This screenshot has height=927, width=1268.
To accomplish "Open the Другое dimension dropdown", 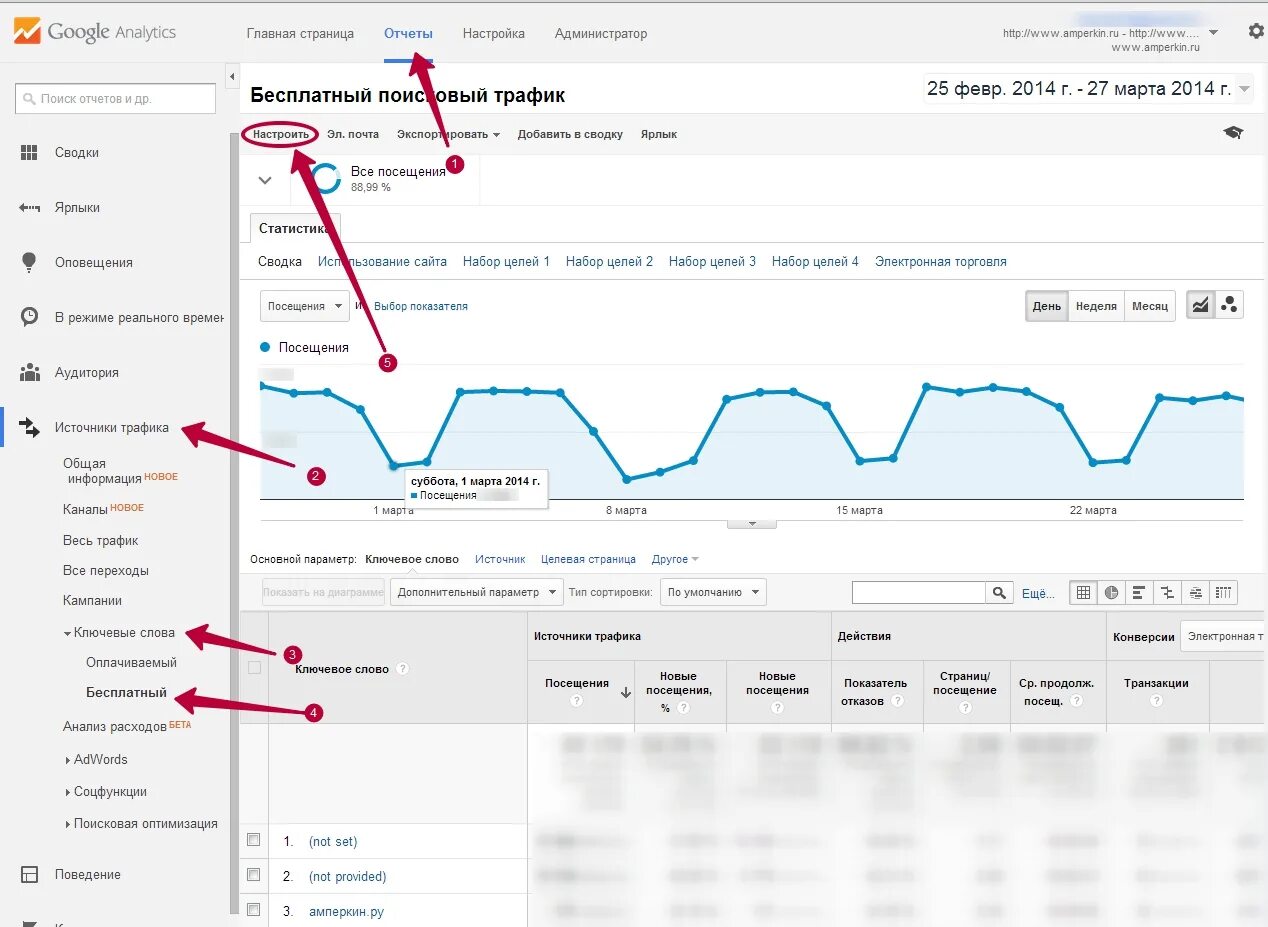I will (676, 559).
